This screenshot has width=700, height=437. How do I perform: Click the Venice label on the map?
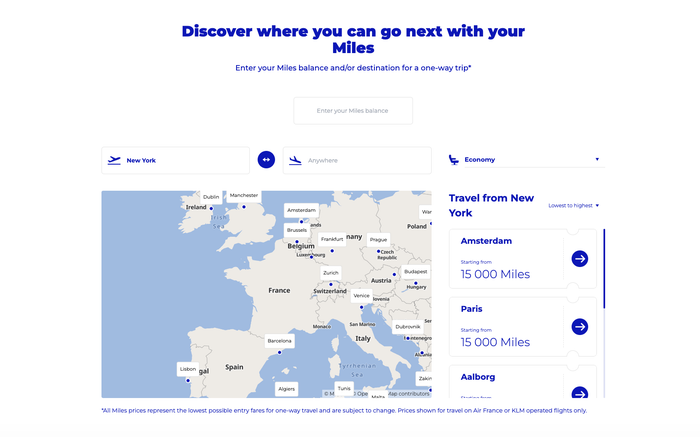click(361, 295)
